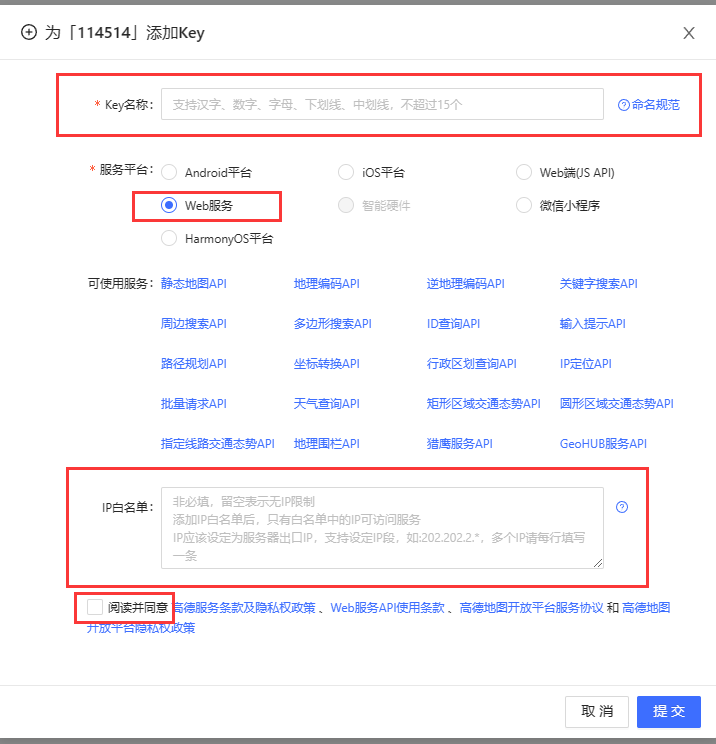Open 高德服务条款及隐私权政策 link
This screenshot has width=716, height=744.
tap(244, 607)
